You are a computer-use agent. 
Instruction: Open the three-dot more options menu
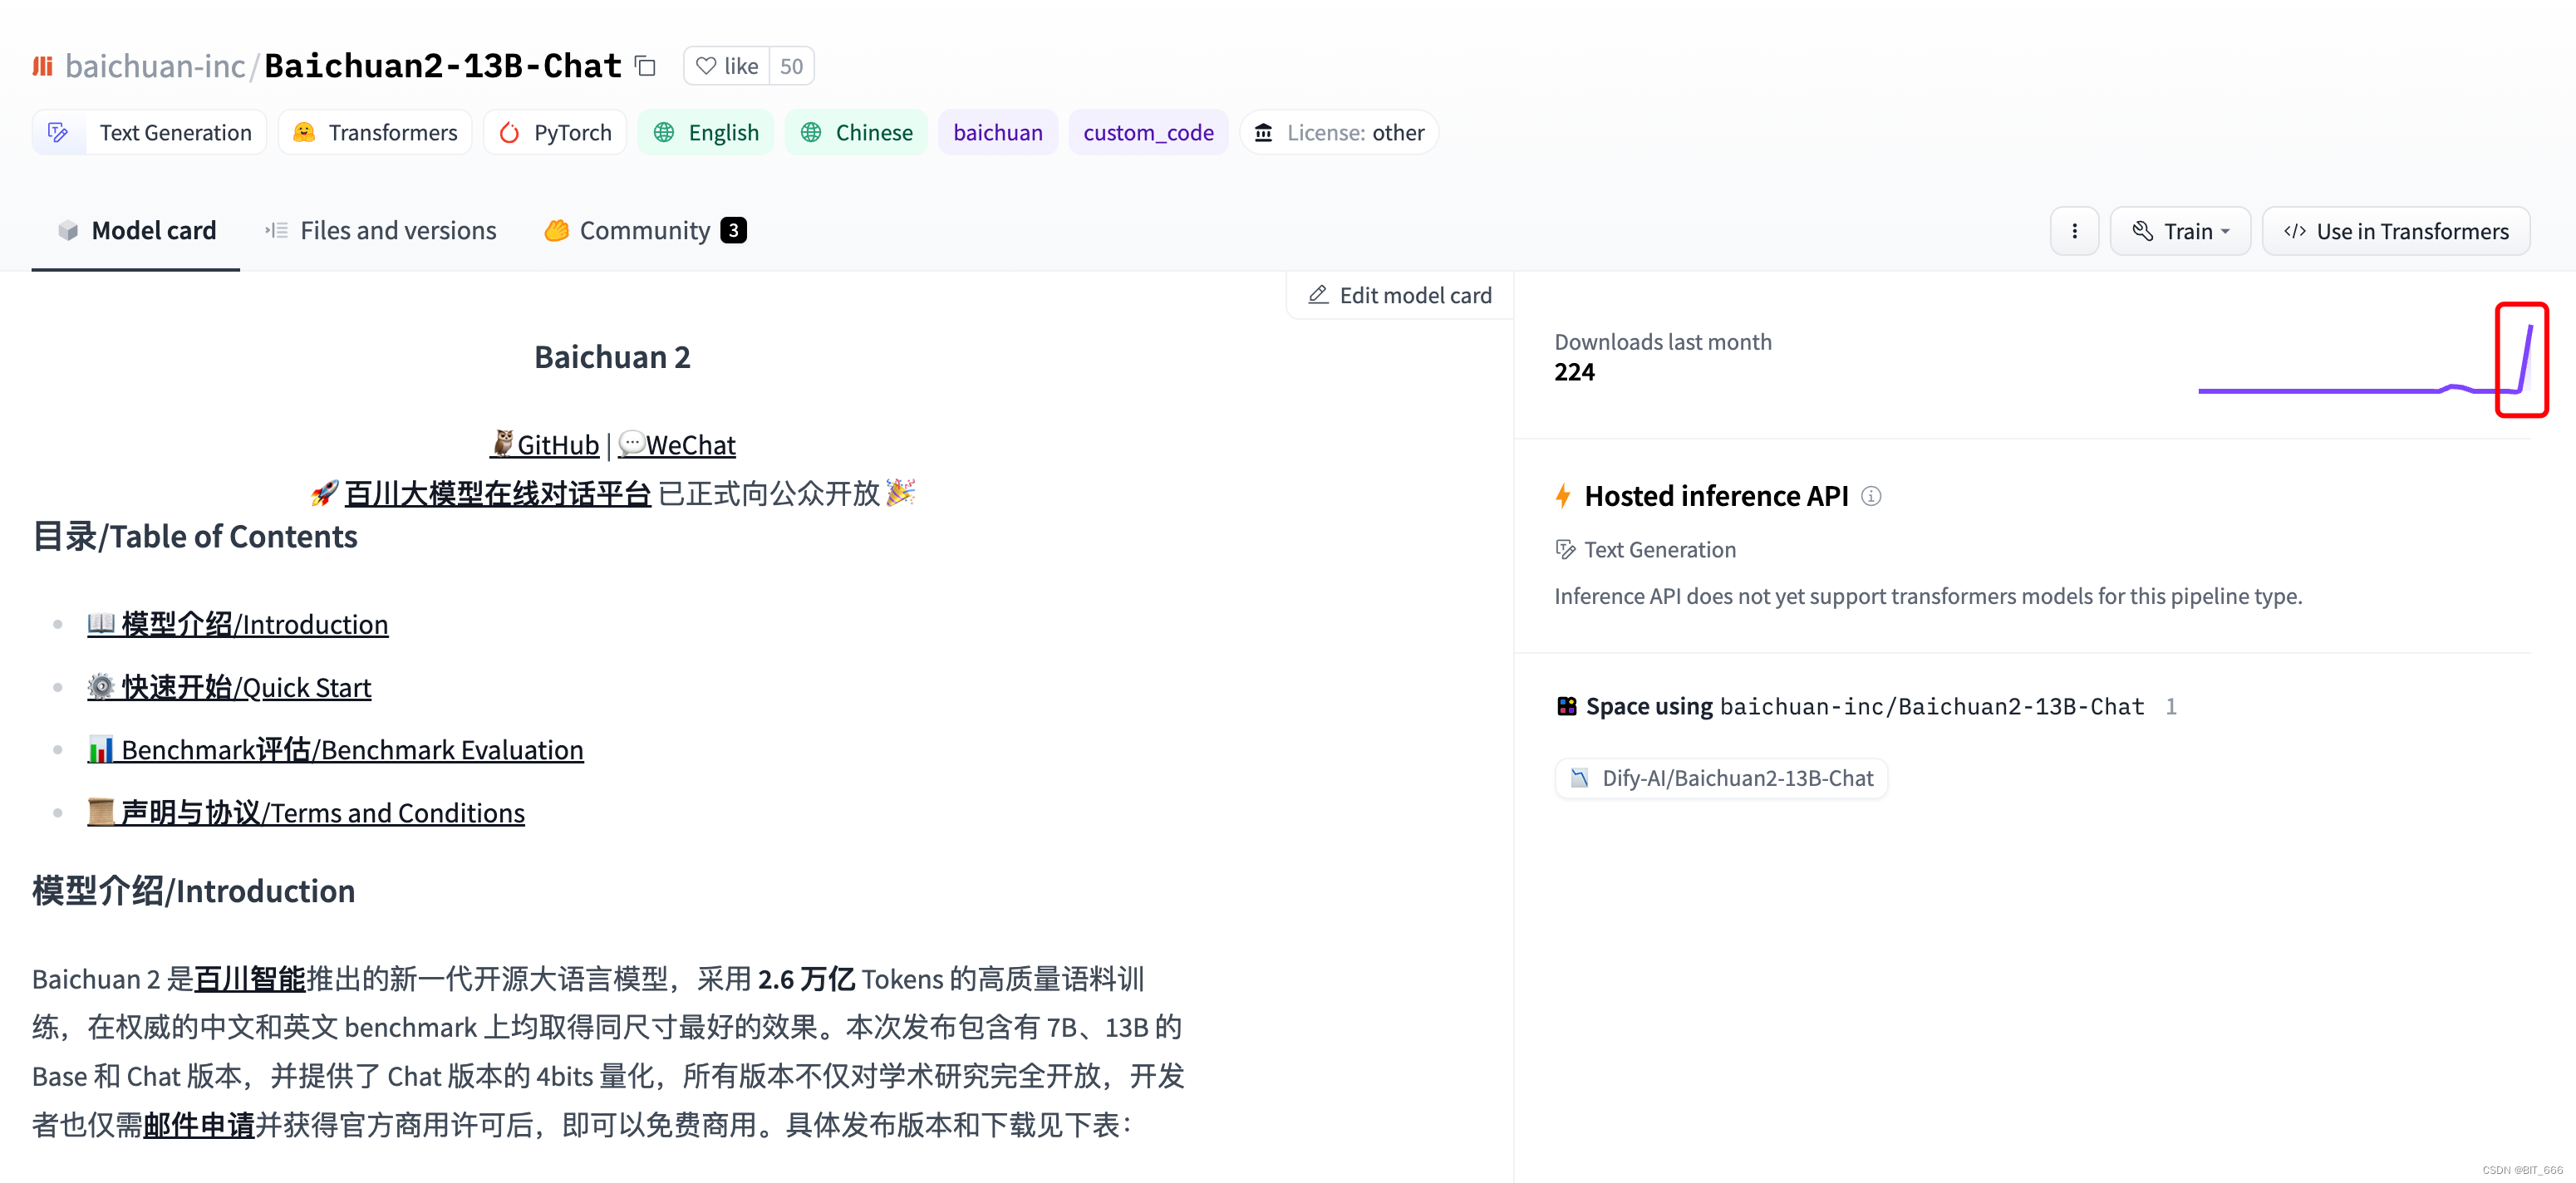[x=2074, y=231]
